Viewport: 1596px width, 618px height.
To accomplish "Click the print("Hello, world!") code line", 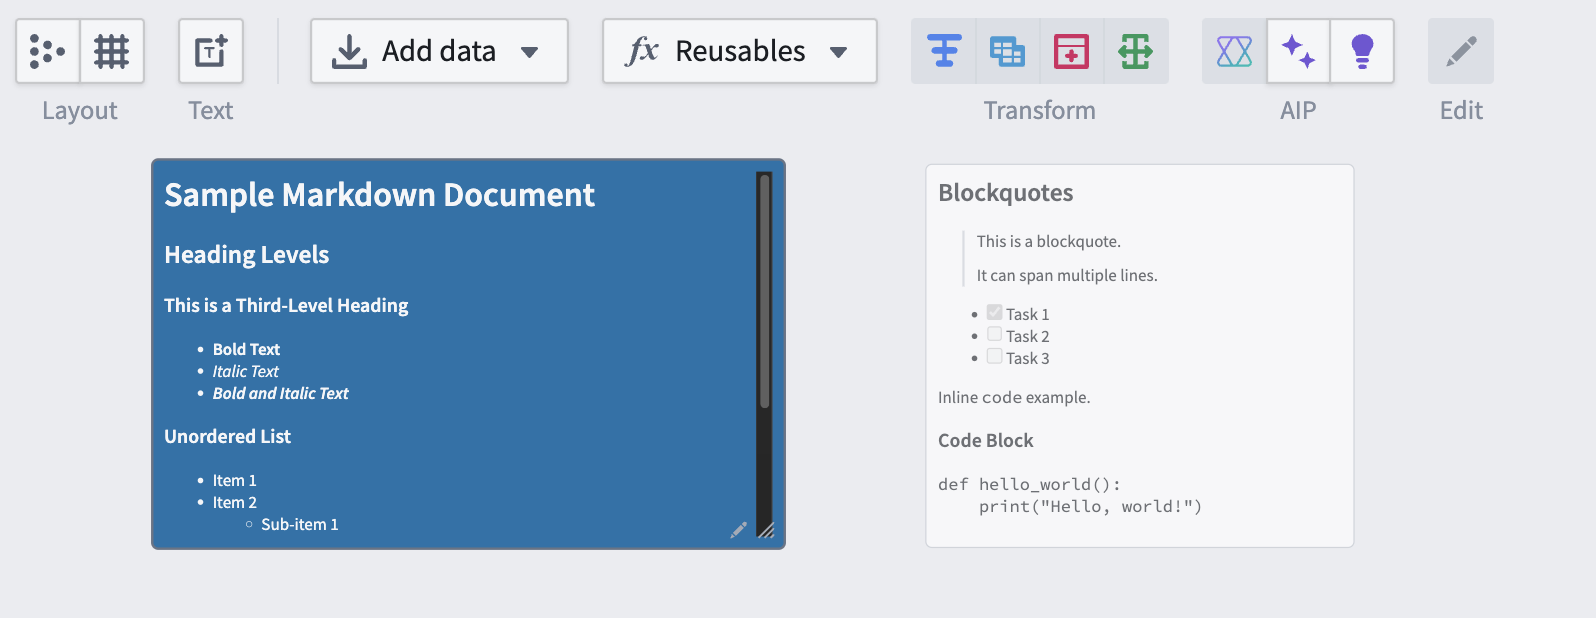I will (x=1090, y=506).
